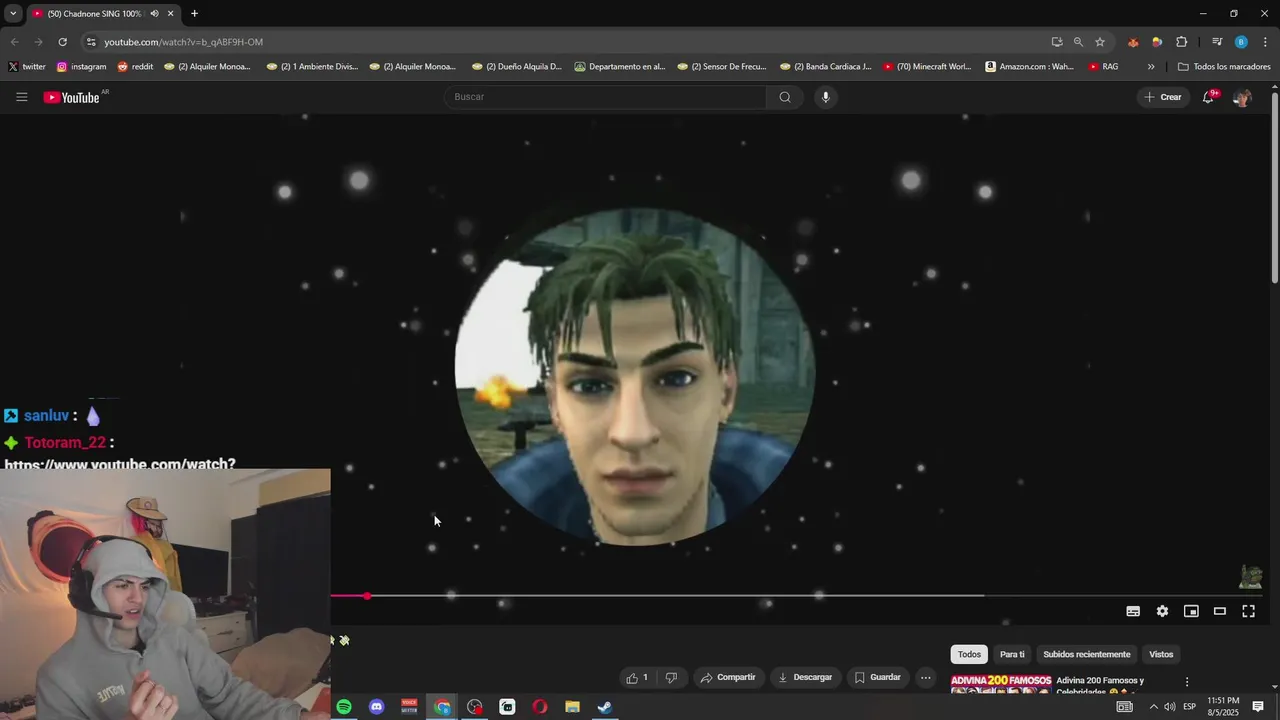
Task: Open the Windows notification center icon
Action: (x=1258, y=707)
